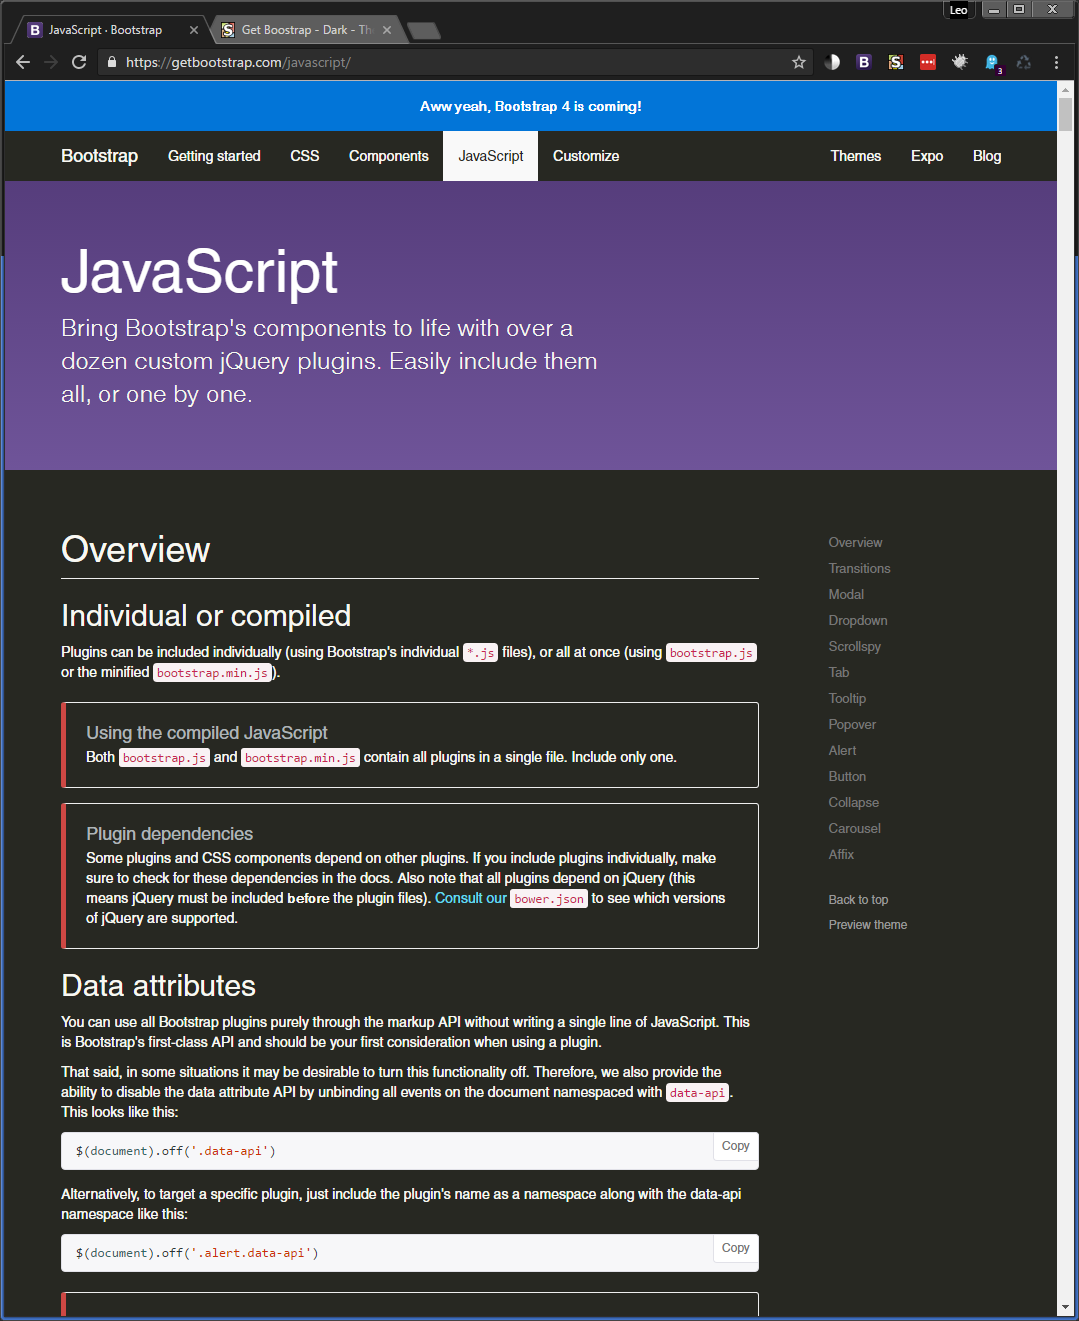Open the bug extension icon
Viewport: 1079px width, 1321px height.
pos(960,62)
